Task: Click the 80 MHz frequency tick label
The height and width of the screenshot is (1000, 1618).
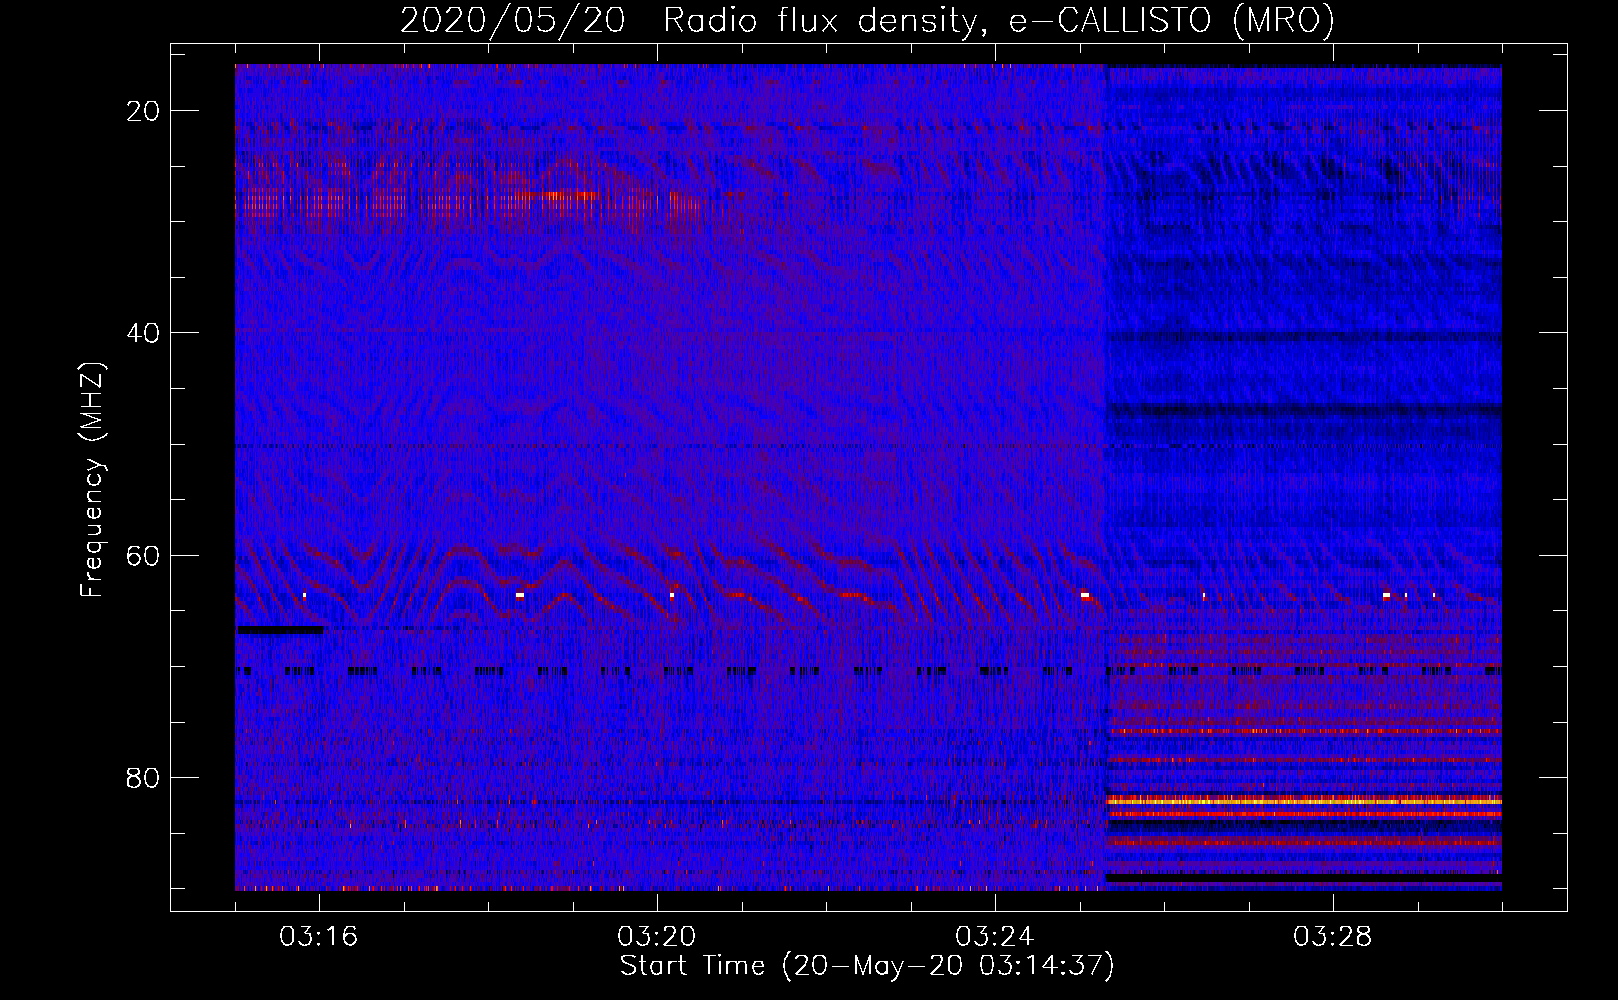Action: click(x=143, y=778)
